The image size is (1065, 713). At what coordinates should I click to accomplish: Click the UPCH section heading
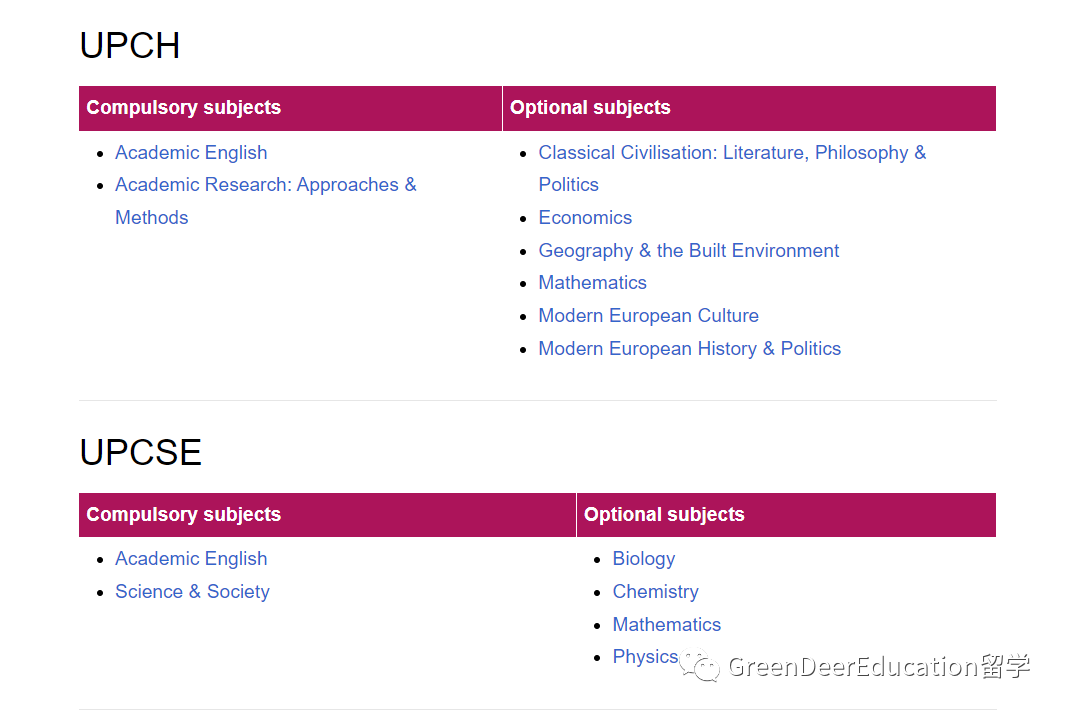(x=130, y=46)
